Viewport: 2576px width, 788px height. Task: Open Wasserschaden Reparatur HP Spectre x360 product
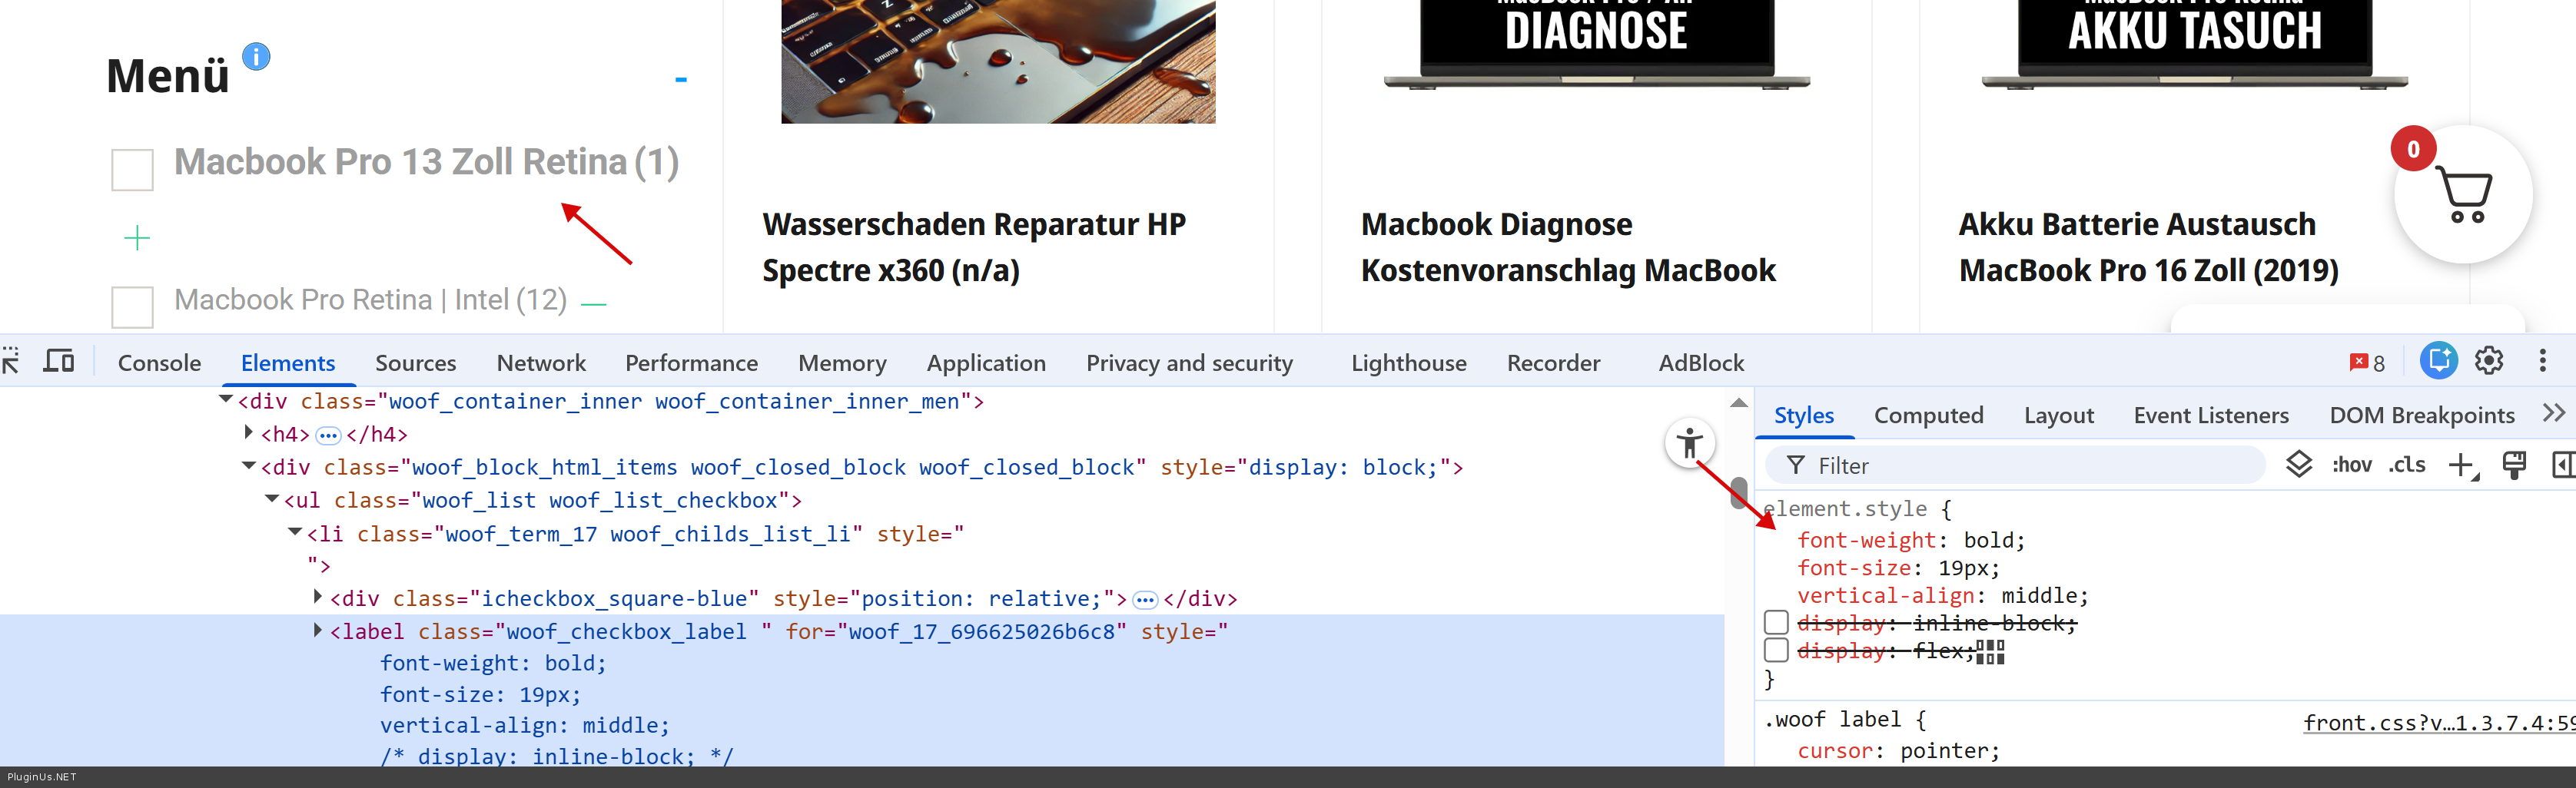(974, 247)
